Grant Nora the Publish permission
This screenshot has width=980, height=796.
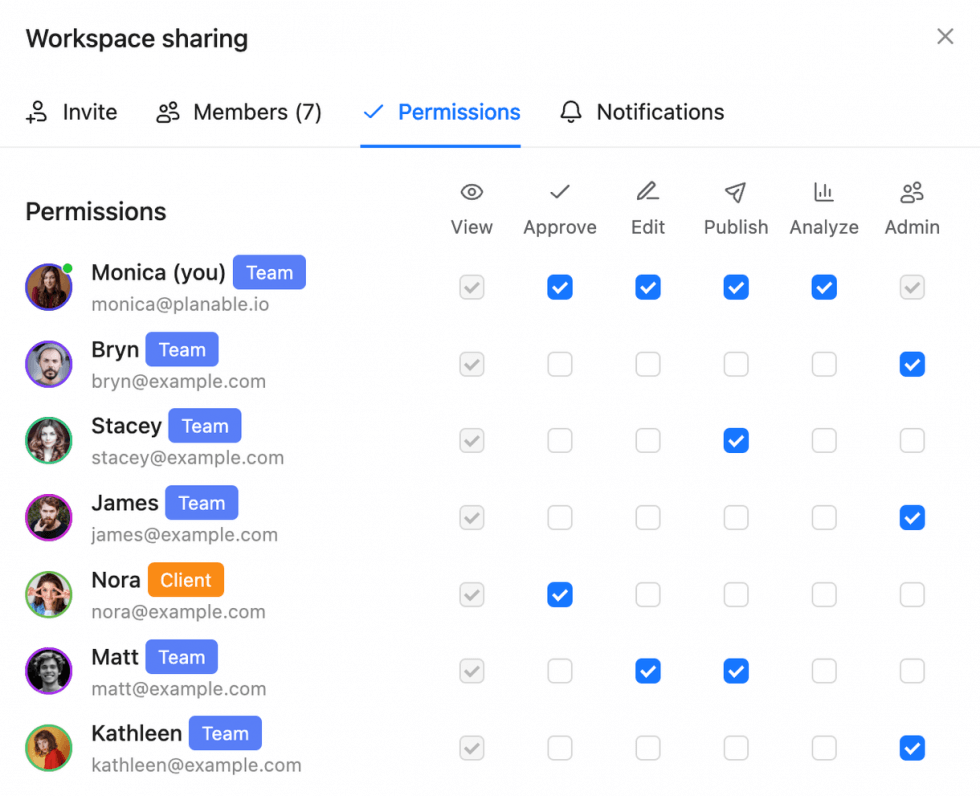735,594
